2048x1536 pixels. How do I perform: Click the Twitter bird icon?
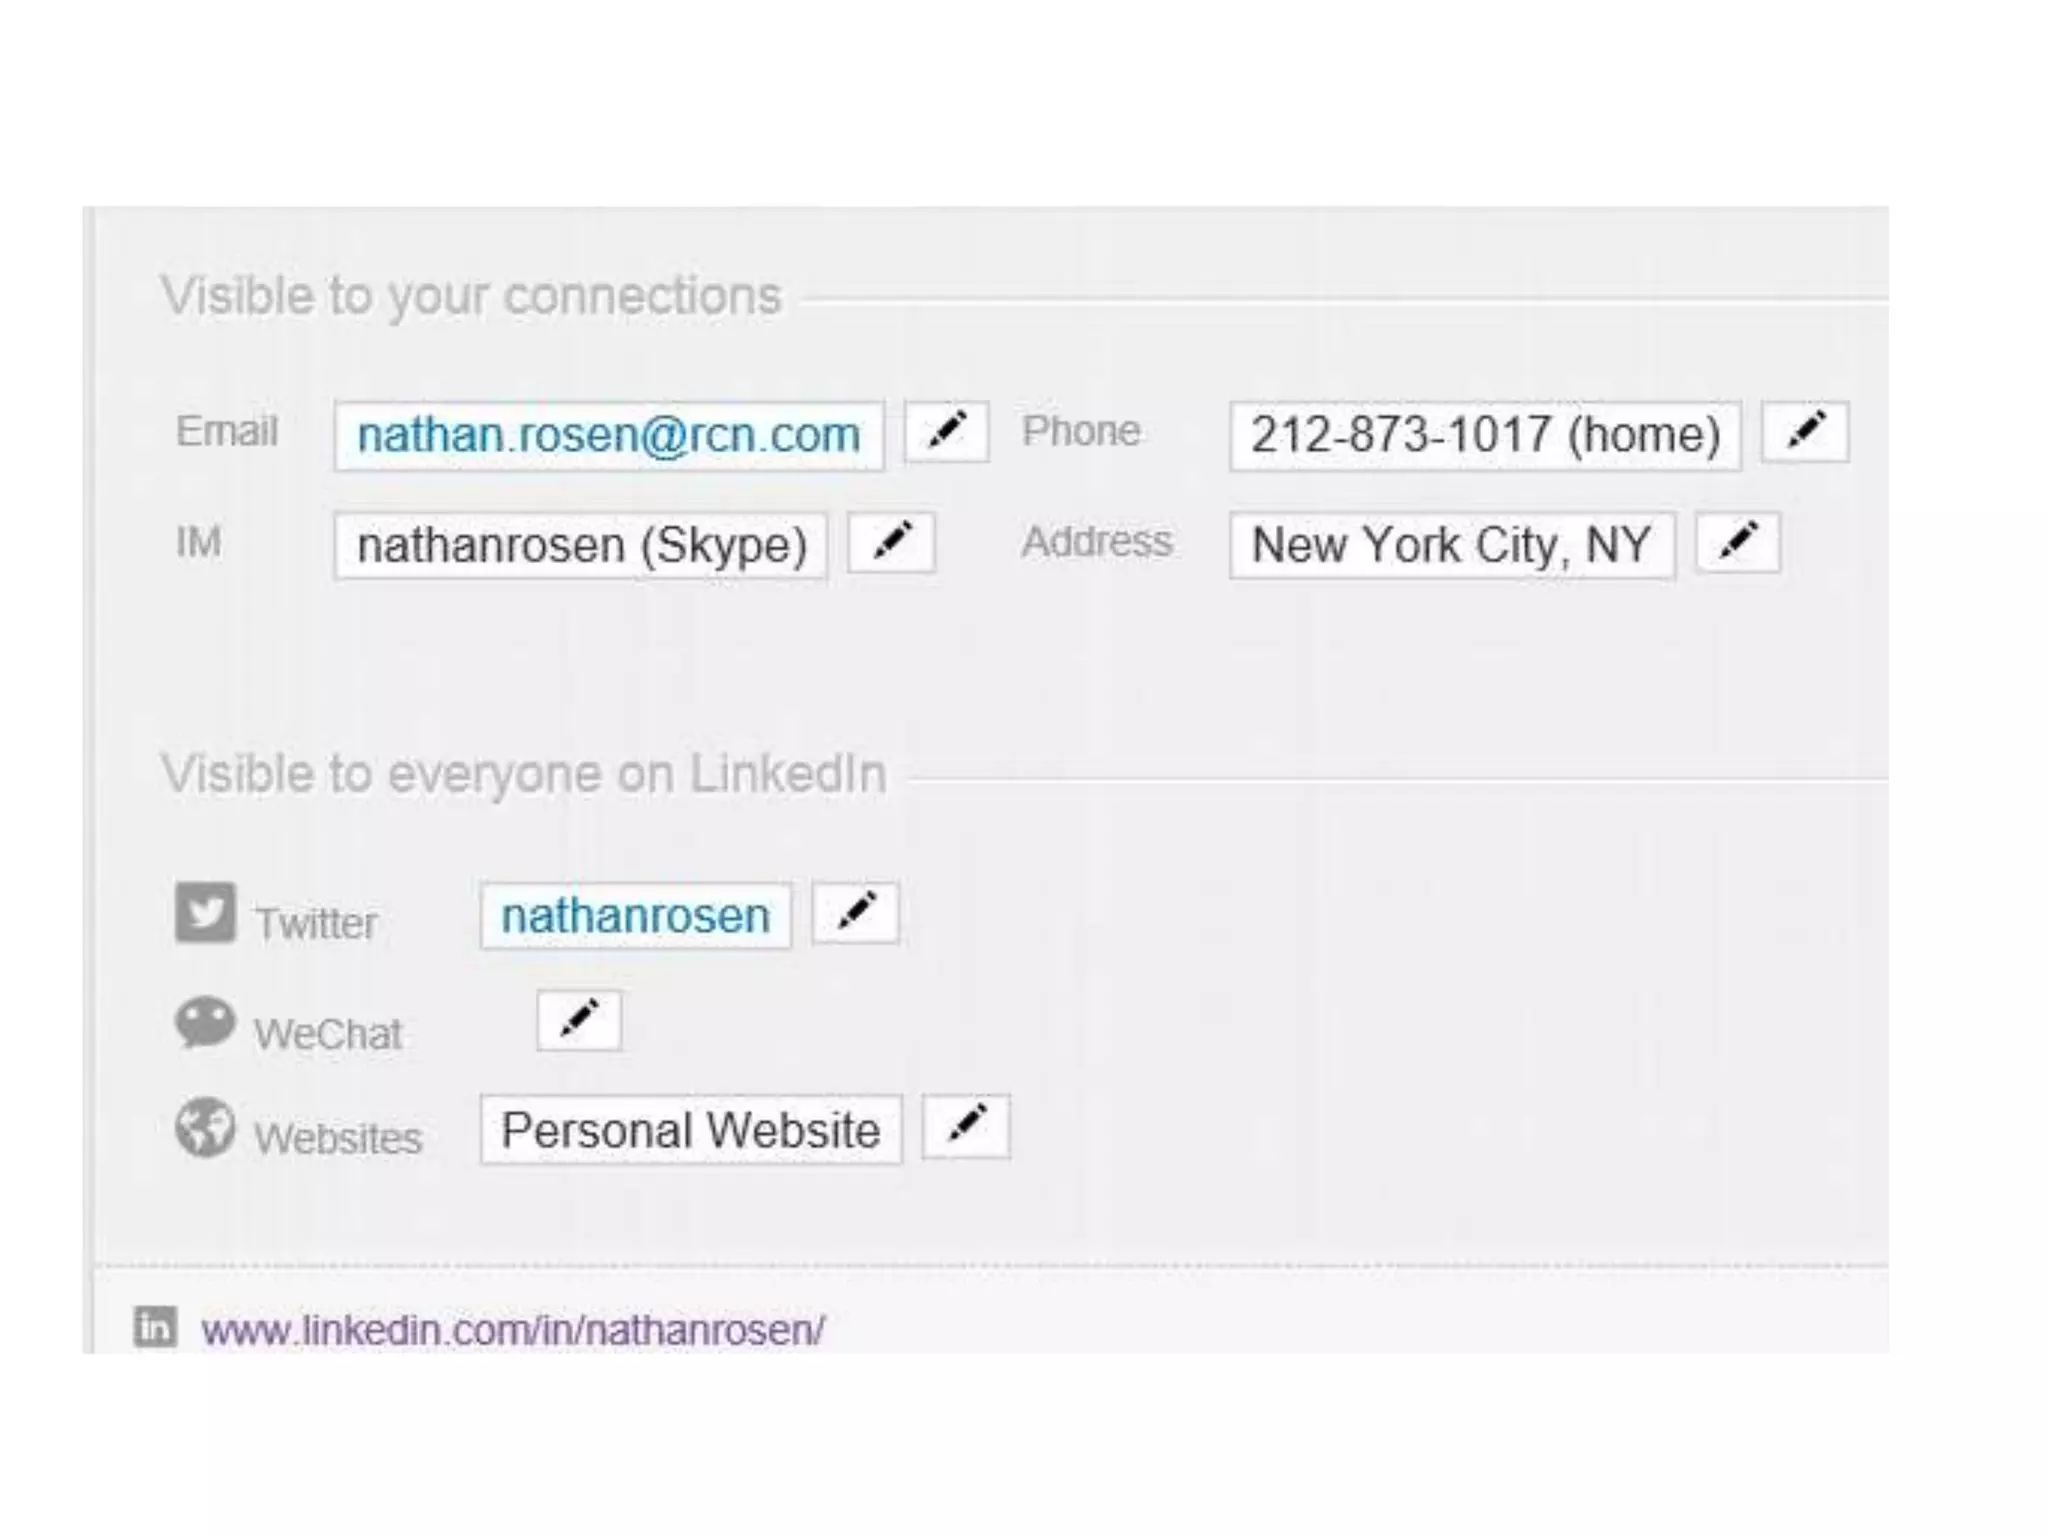point(205,912)
